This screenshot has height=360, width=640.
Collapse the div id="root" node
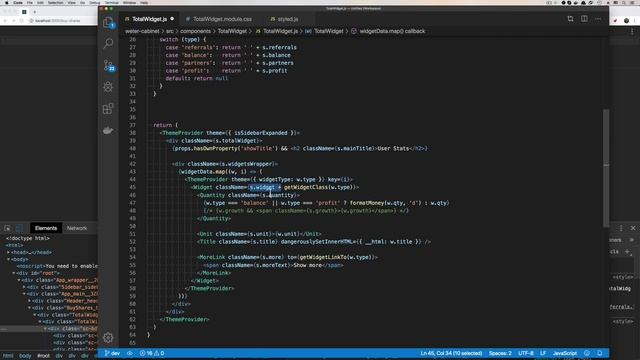click(14, 273)
